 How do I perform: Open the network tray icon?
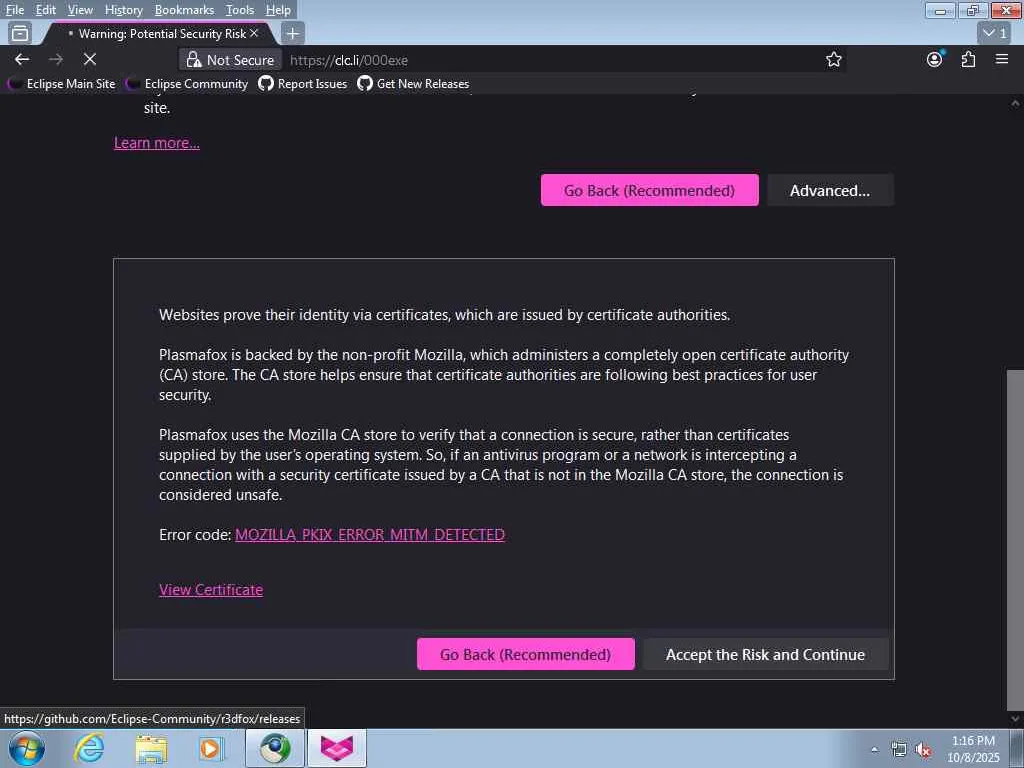899,749
